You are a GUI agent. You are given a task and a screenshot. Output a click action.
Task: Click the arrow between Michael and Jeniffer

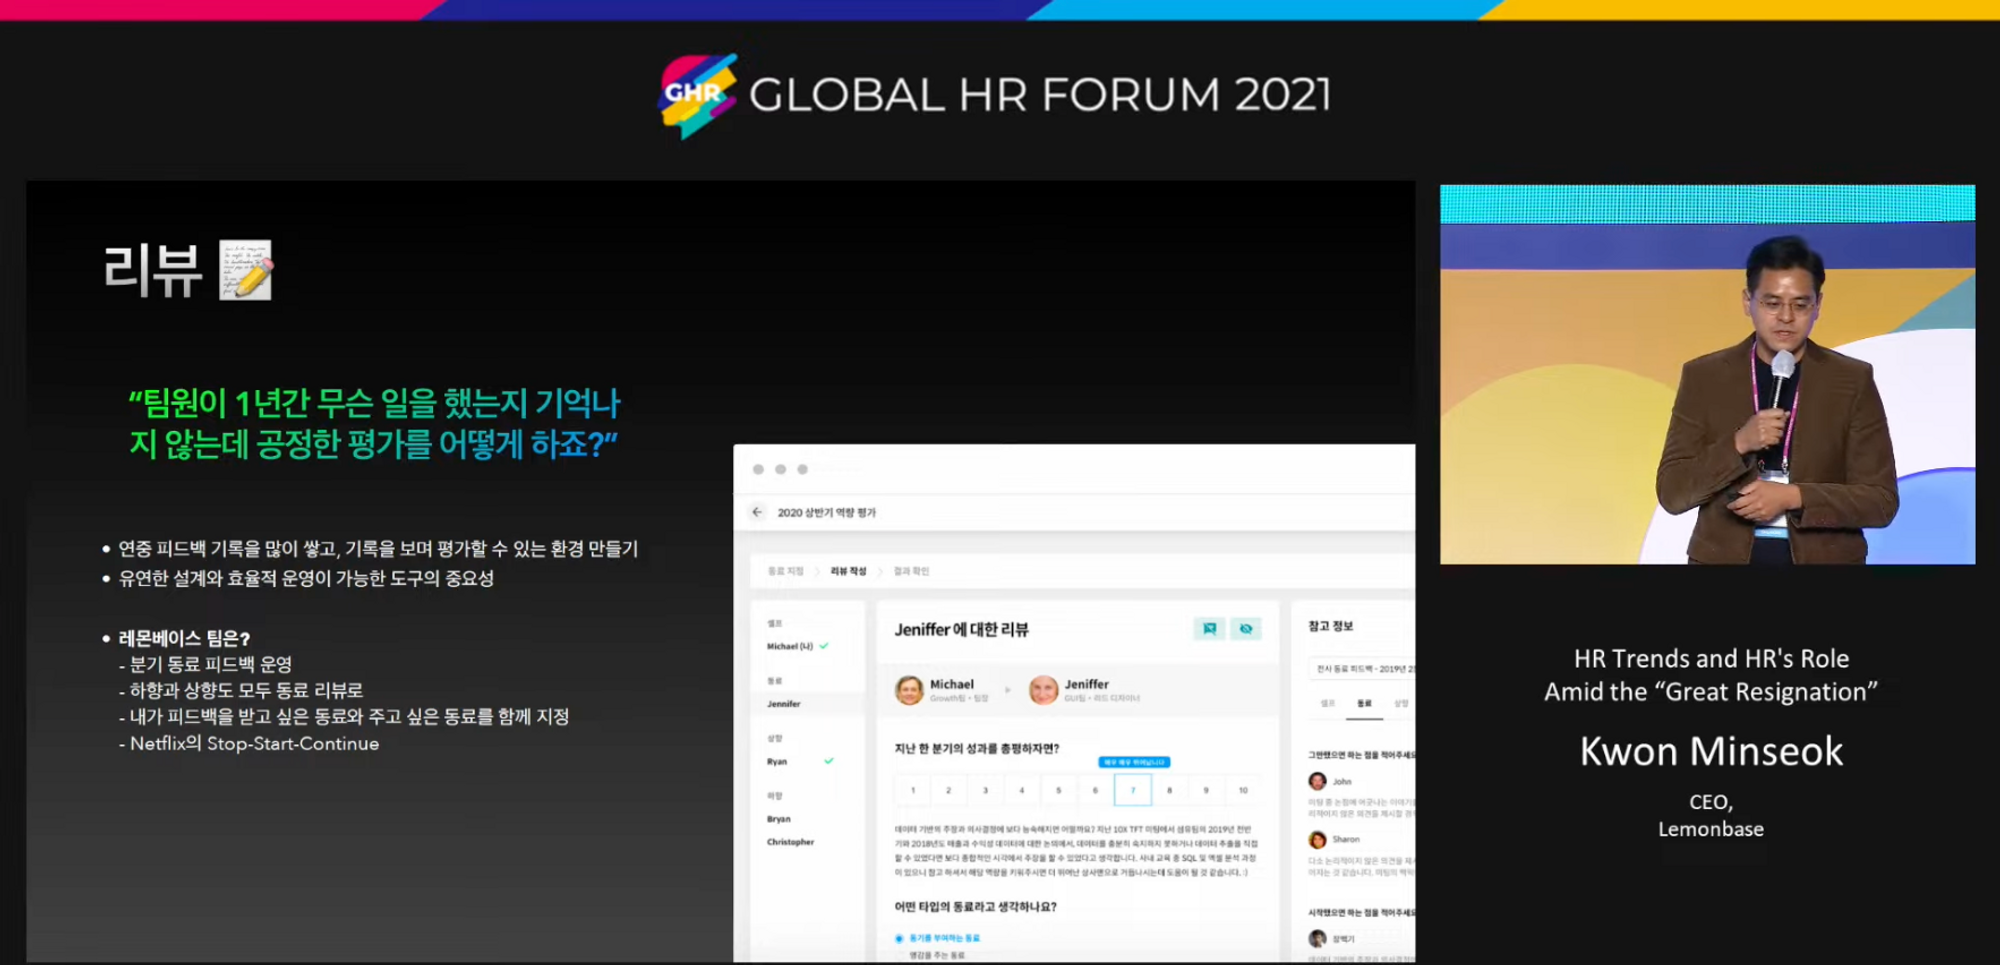coord(1007,690)
